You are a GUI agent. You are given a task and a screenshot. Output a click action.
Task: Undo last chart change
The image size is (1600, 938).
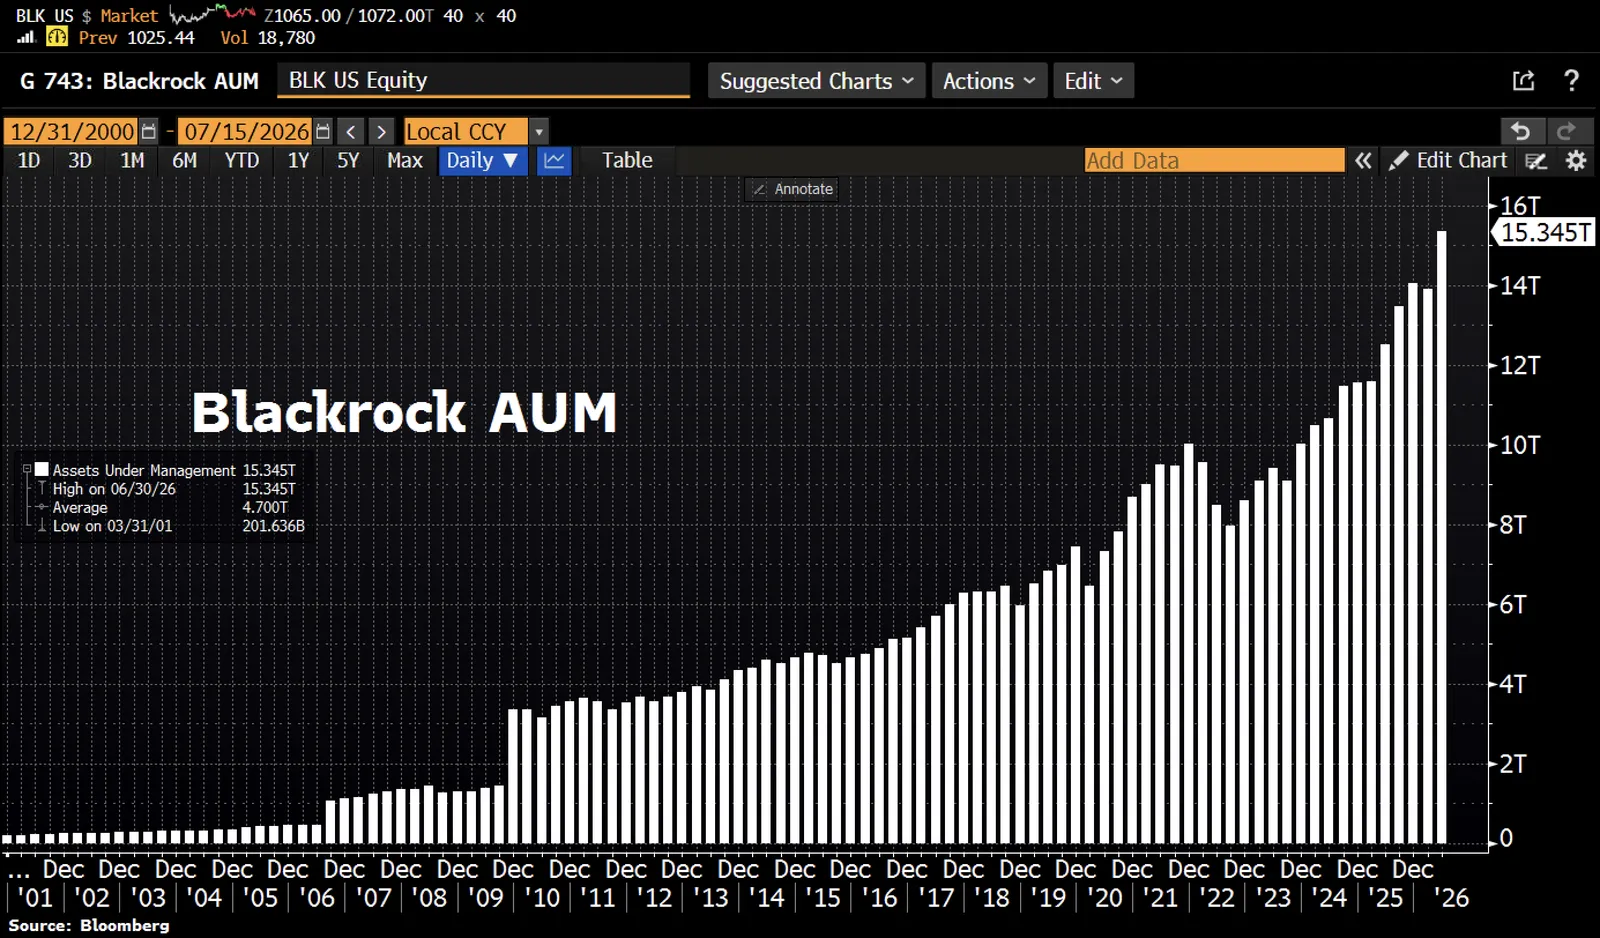click(1521, 131)
